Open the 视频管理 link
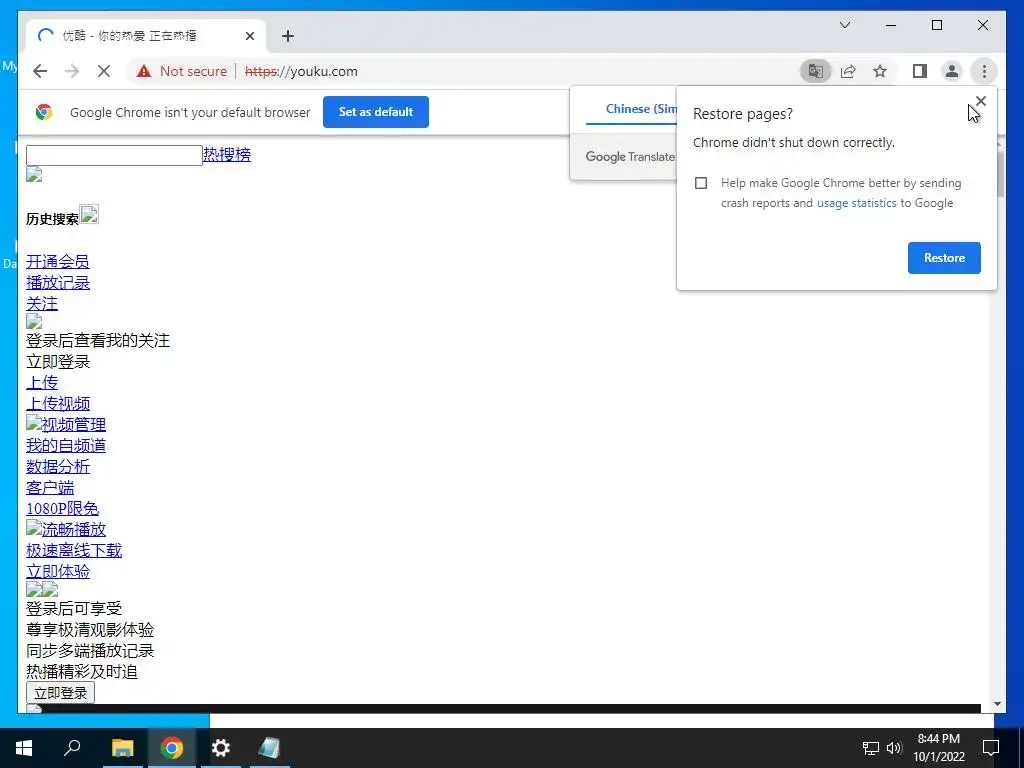Viewport: 1024px width, 768px height. 73,424
